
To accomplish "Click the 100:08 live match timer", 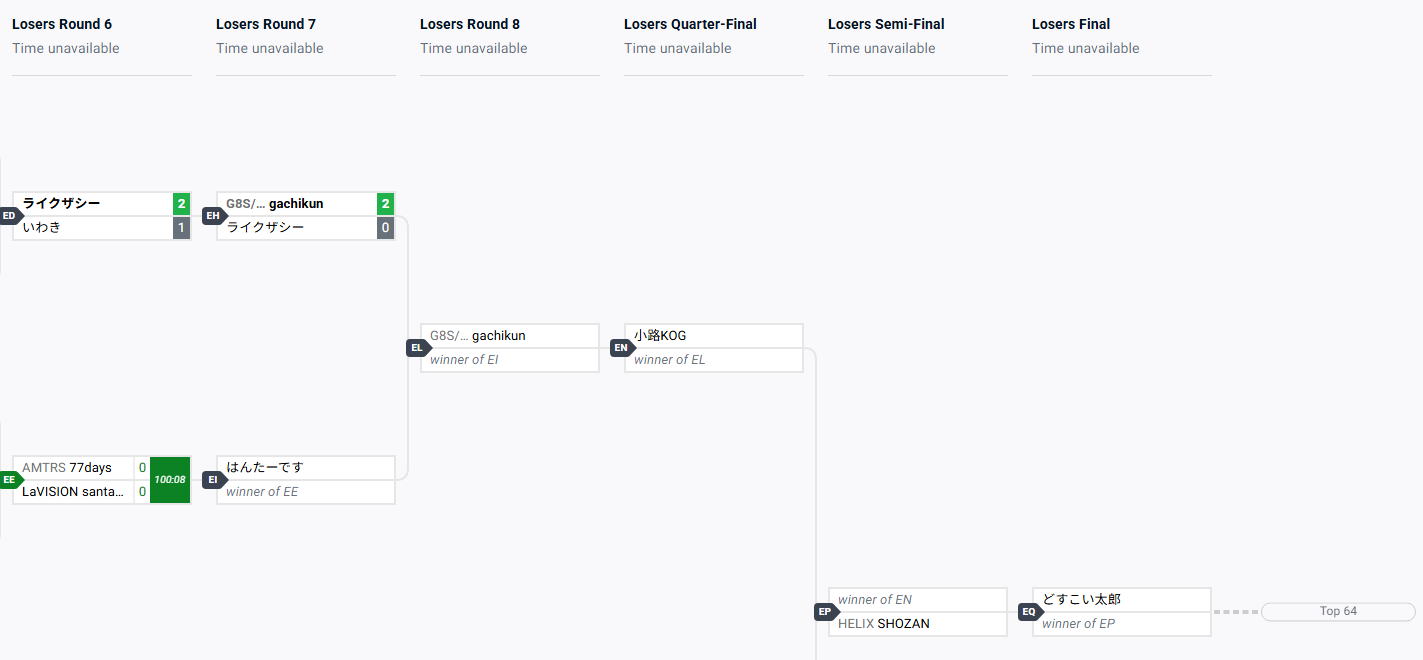I will (170, 480).
